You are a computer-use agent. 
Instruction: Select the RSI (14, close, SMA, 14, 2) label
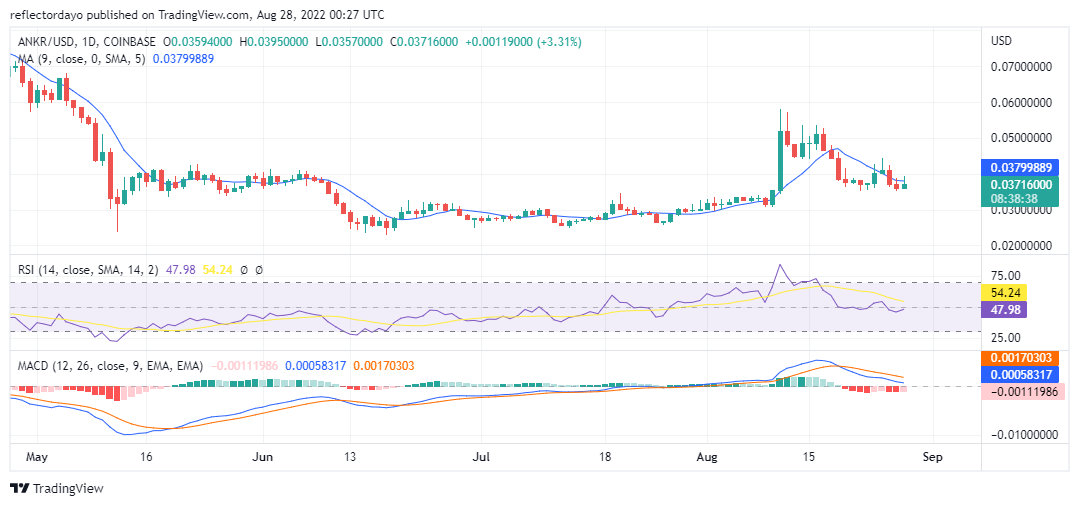(88, 271)
